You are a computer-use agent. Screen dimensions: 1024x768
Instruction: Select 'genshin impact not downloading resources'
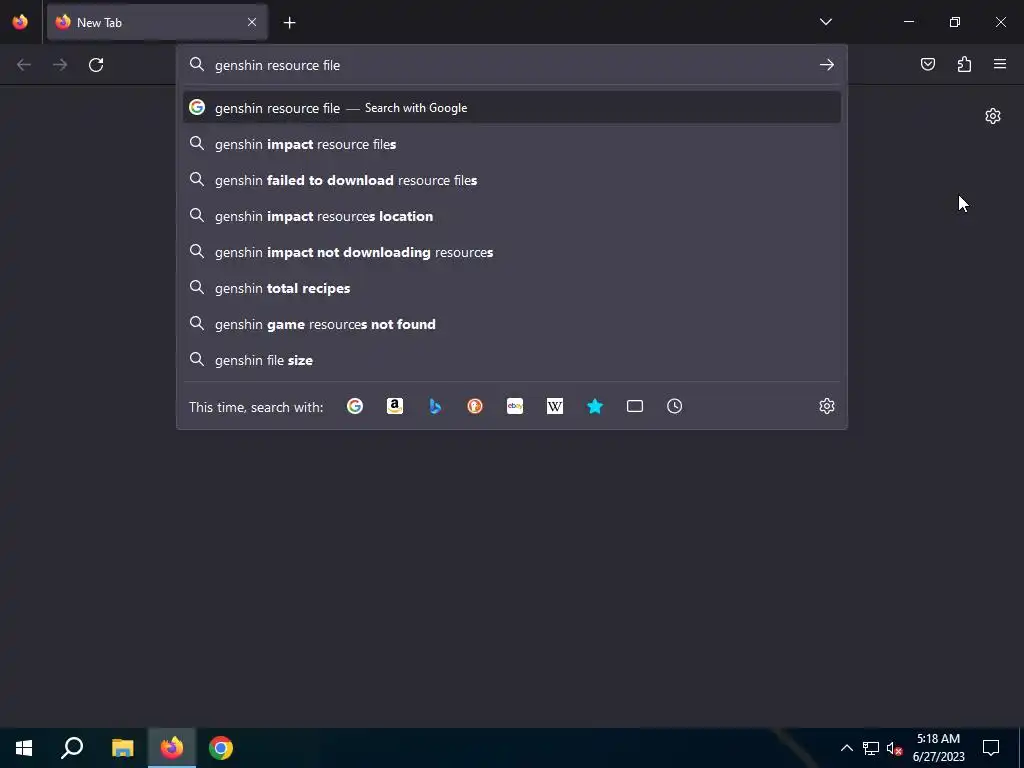tap(512, 252)
